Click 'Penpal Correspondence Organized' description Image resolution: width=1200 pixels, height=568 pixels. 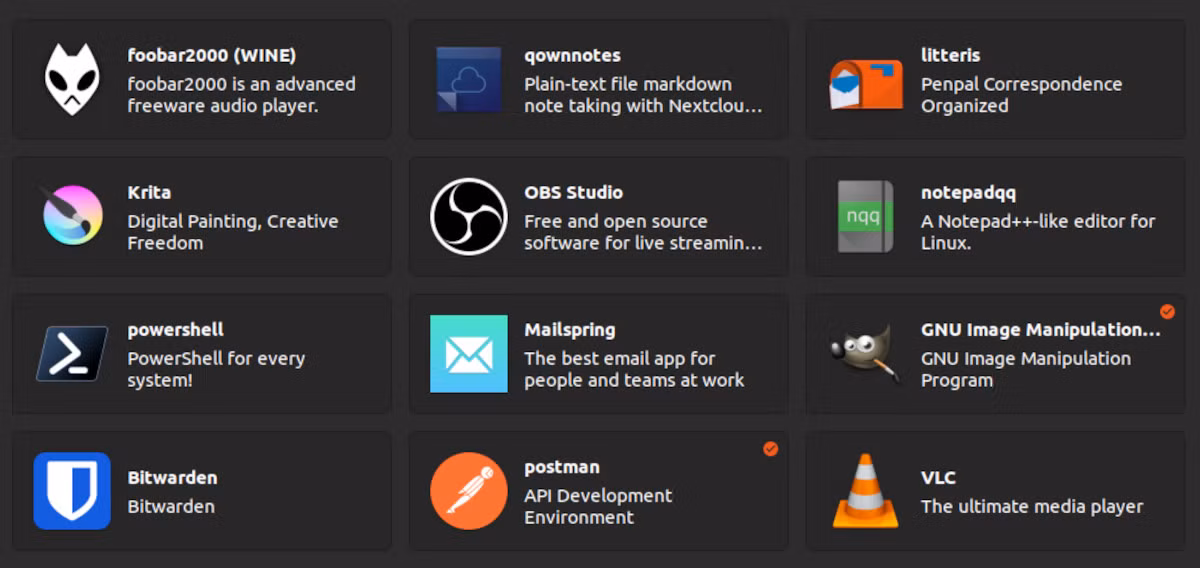[x=1021, y=95]
